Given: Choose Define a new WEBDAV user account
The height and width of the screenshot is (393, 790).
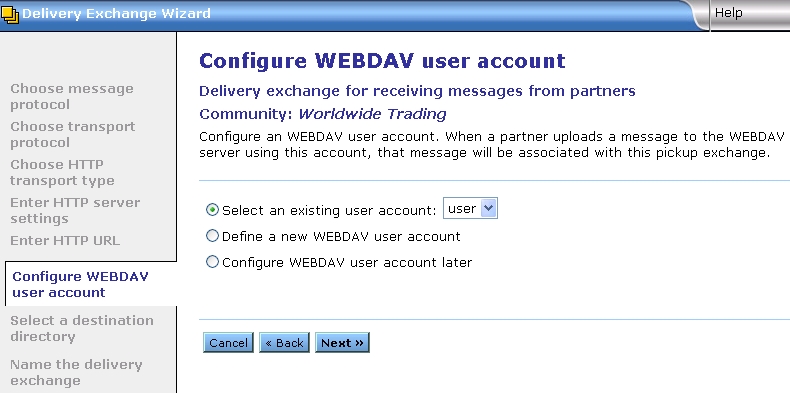Looking at the screenshot, I should pos(213,236).
